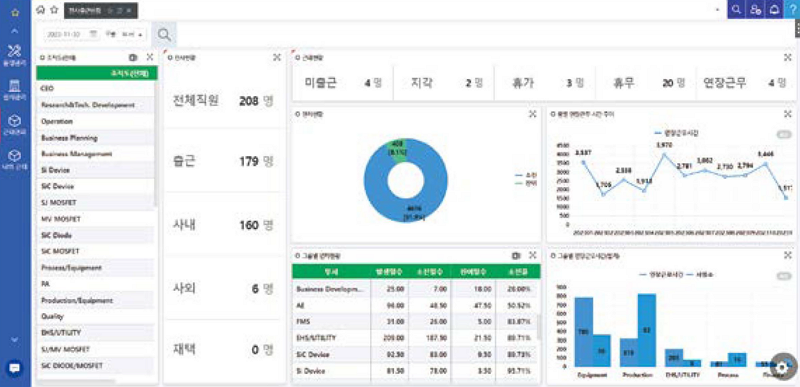Collapse sidebar using the up chevron
The image size is (800, 387).
point(15,31)
